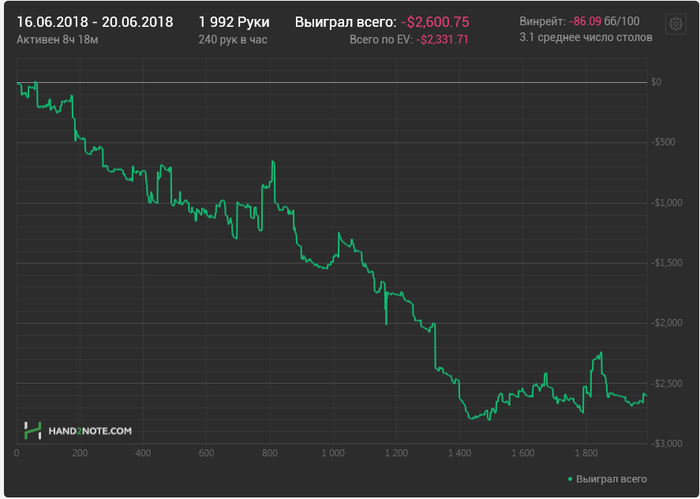
Task: Click the x-axis label 400
Action: 143,453
